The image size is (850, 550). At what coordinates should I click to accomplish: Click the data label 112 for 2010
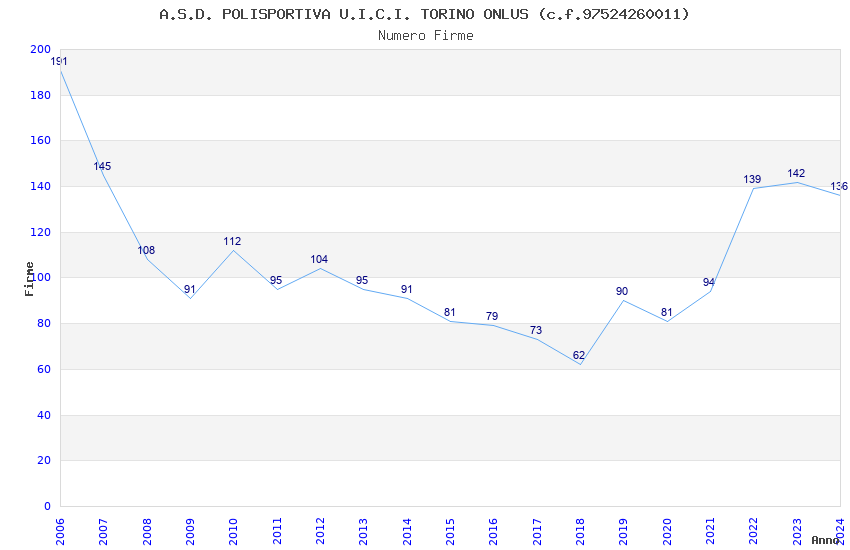point(232,241)
